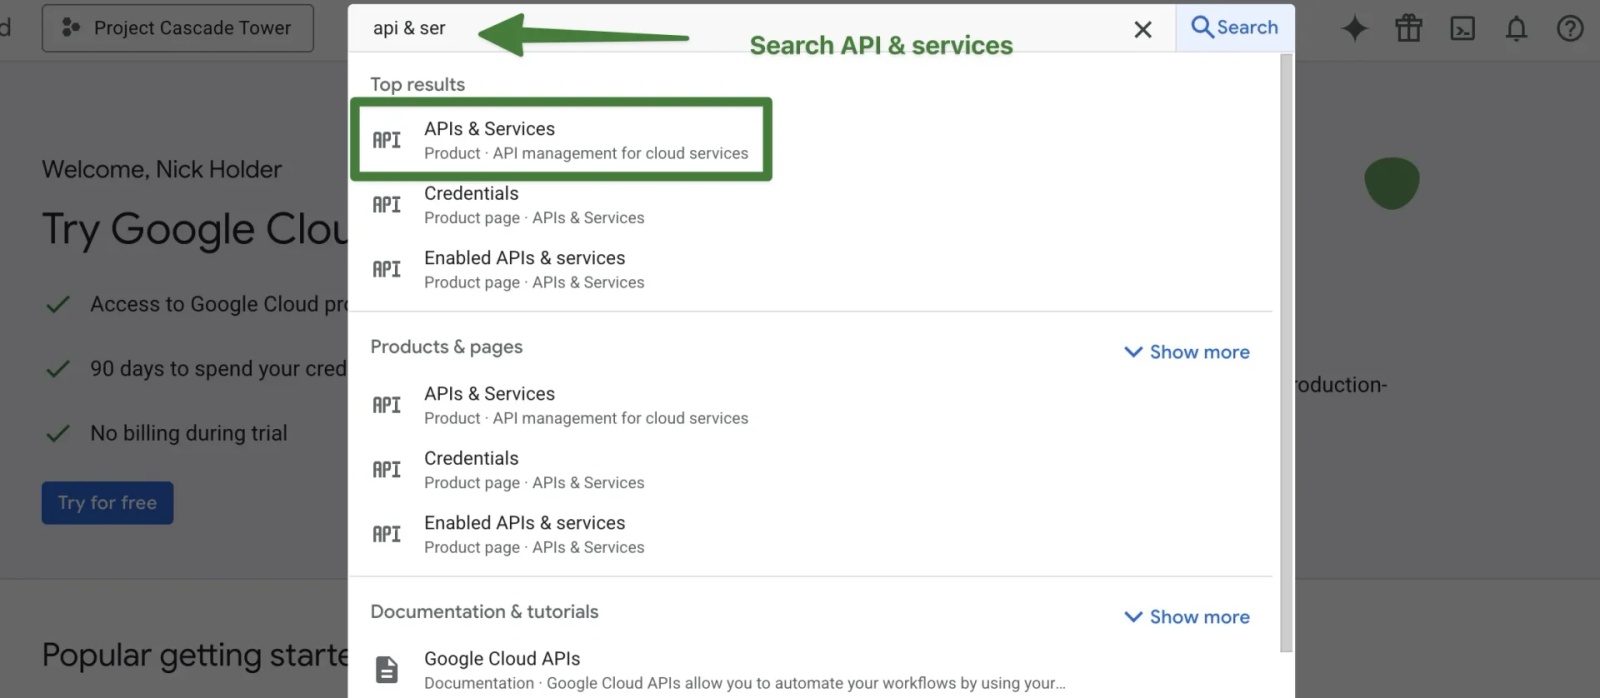Open Enabled APIs & services under Products & pages
Viewport: 1600px width, 698px height.
point(810,535)
